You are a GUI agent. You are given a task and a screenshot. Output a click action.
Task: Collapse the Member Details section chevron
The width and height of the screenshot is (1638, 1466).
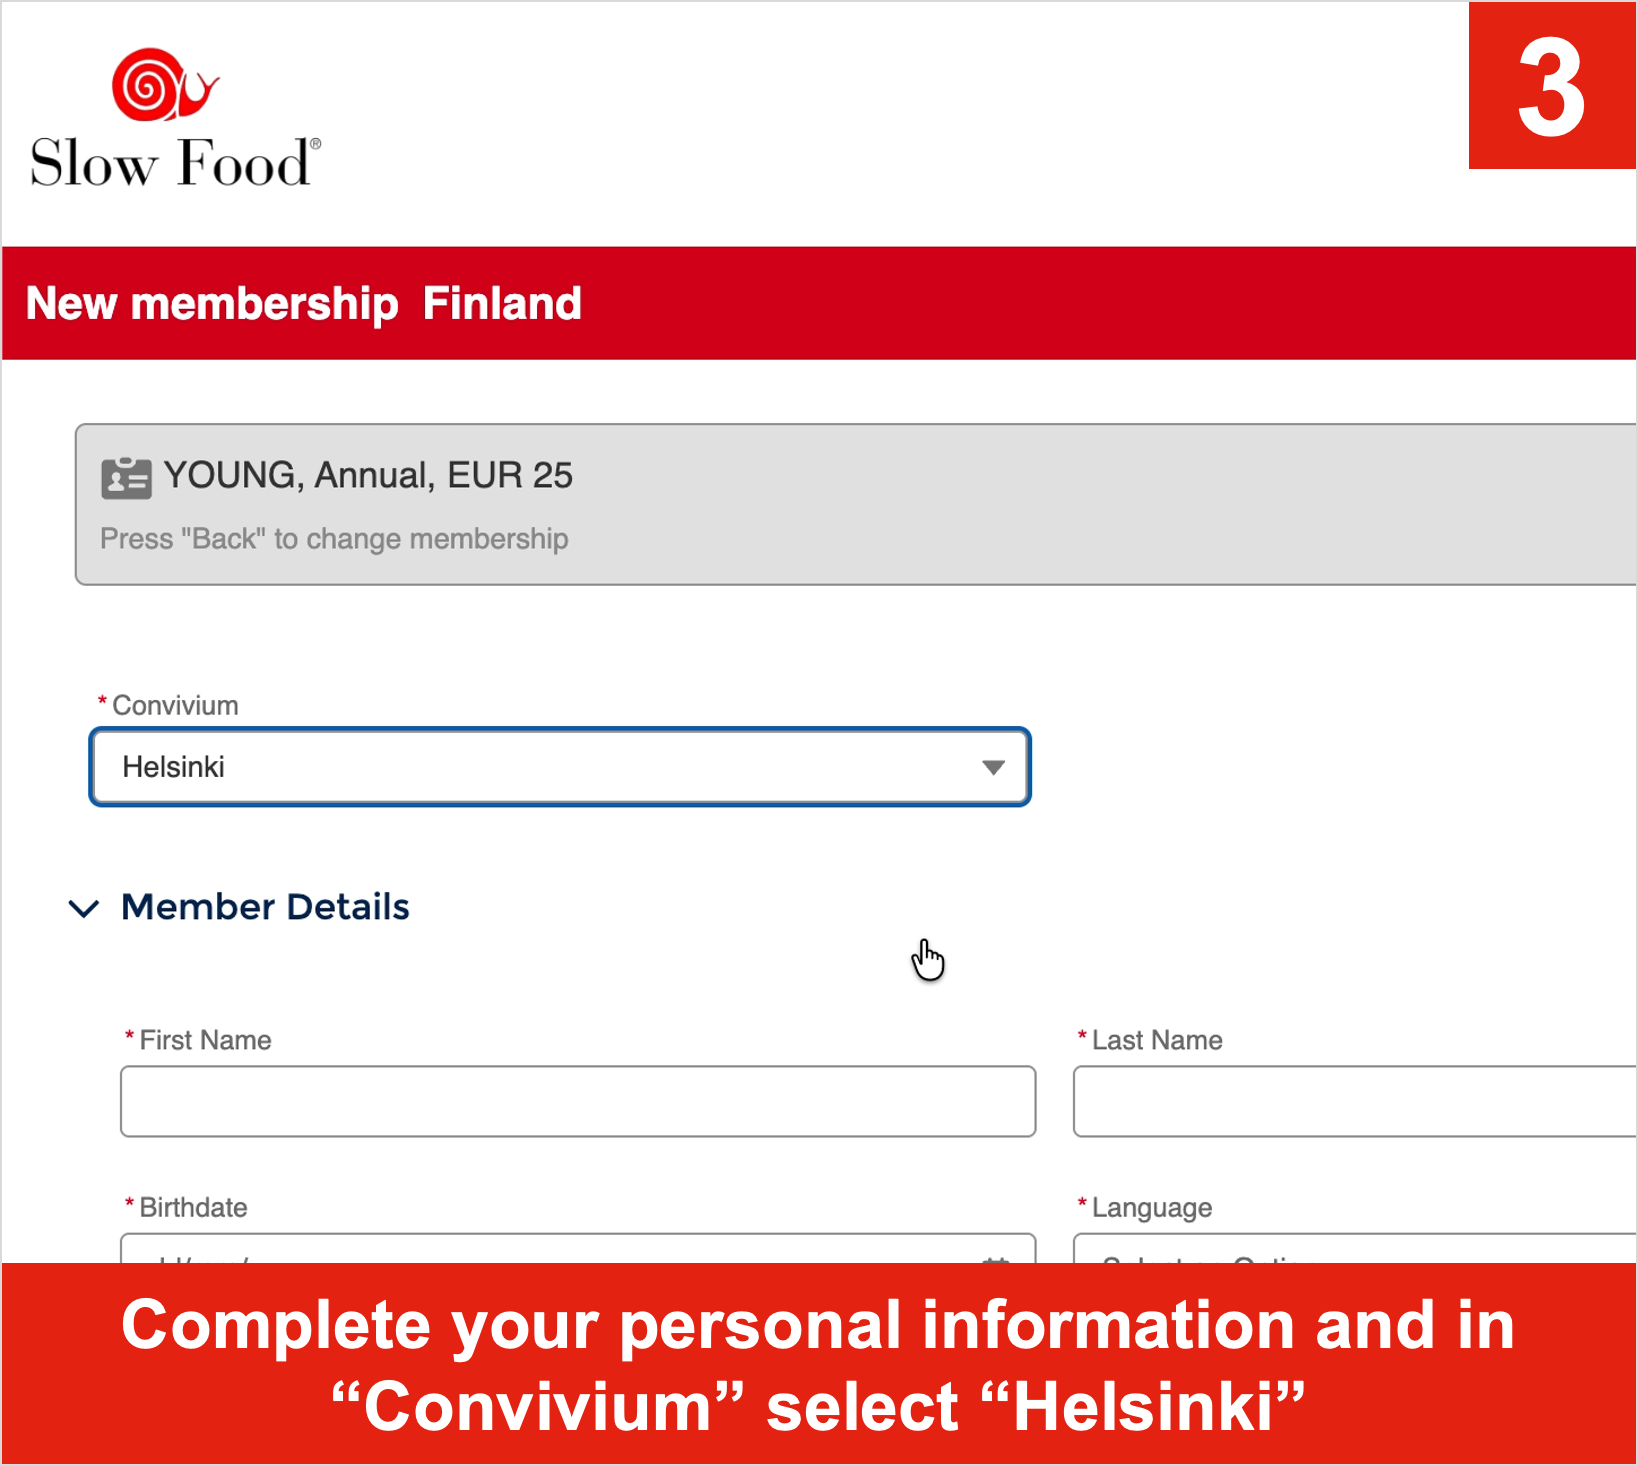(x=84, y=908)
